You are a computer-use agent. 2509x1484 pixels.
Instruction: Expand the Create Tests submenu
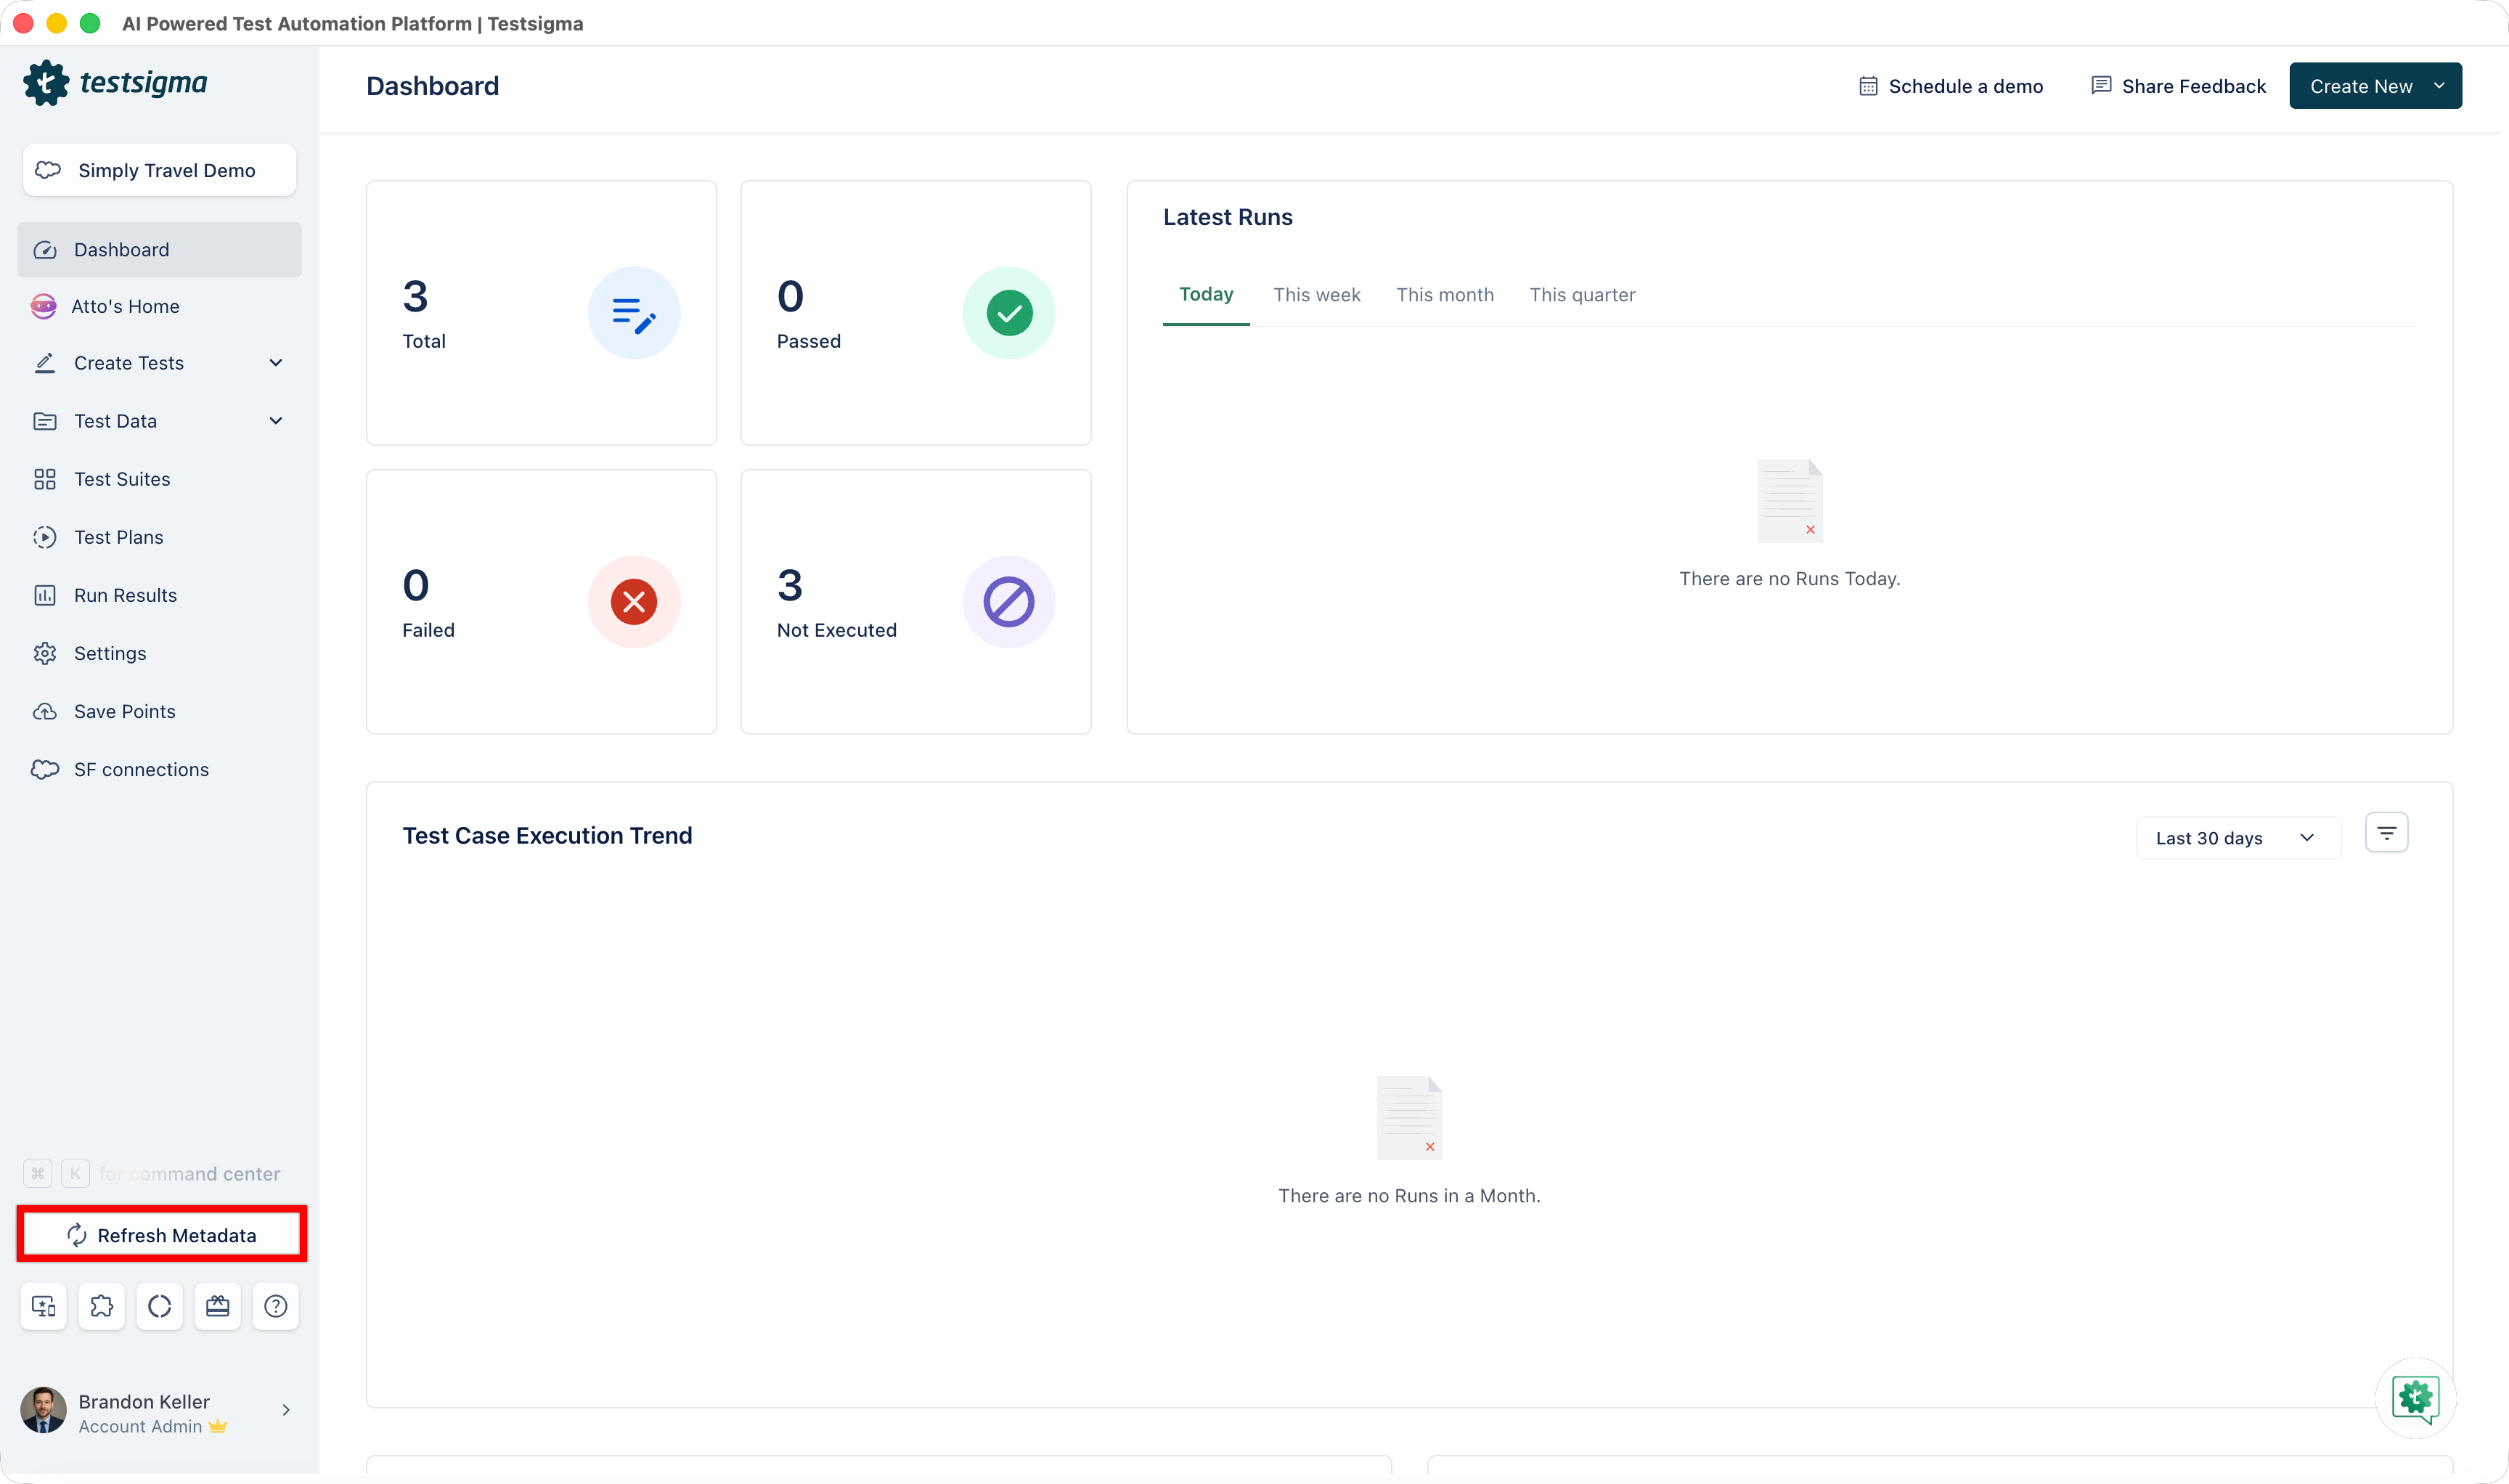(x=275, y=363)
